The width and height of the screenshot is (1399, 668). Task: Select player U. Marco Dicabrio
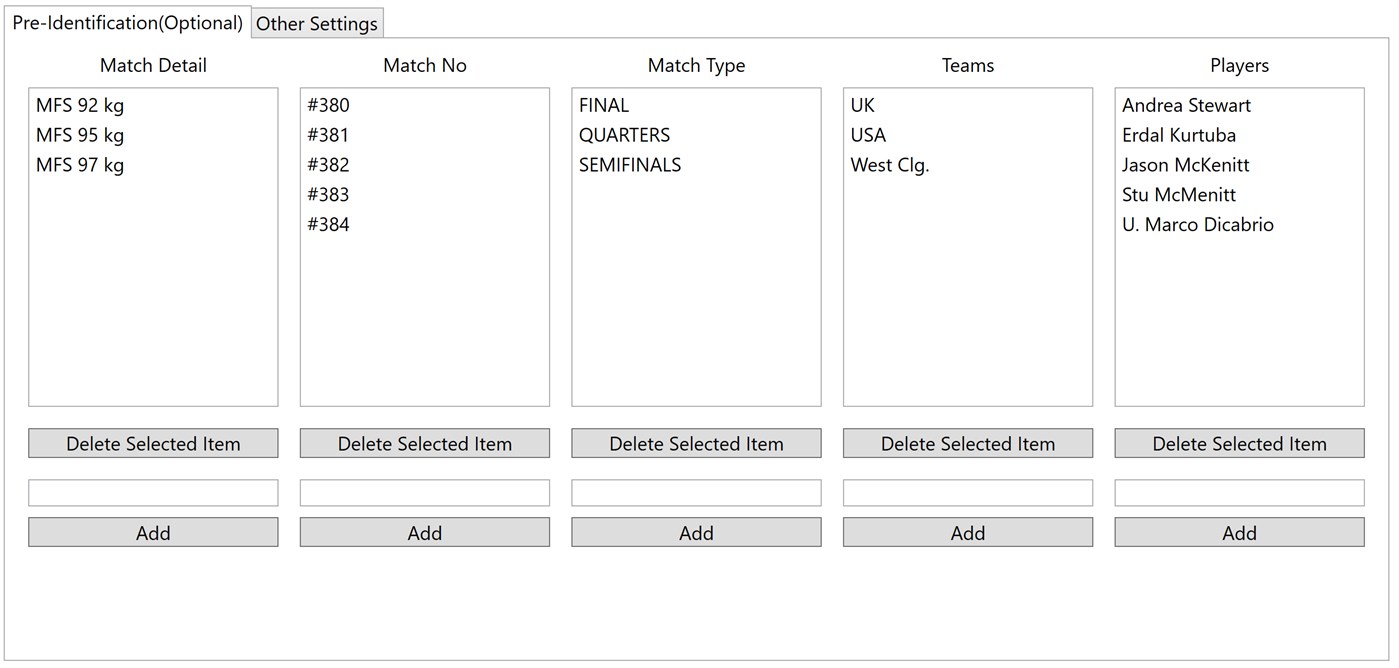point(1196,224)
